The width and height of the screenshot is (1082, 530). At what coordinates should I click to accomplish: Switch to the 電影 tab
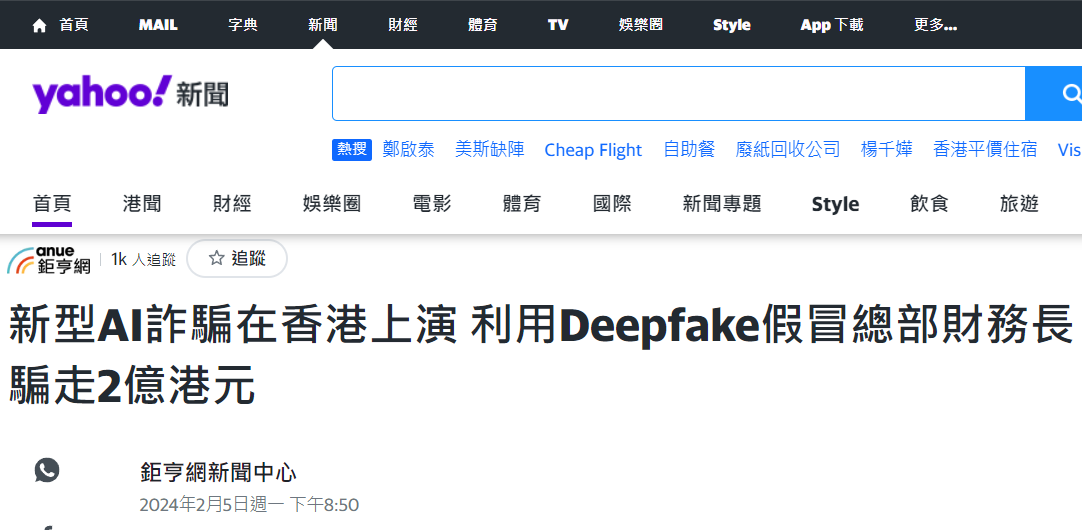click(432, 204)
